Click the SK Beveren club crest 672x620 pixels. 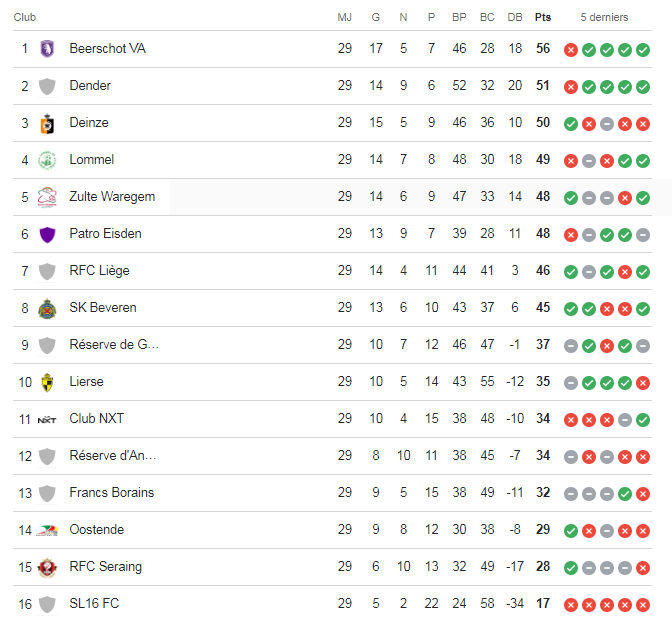[x=46, y=308]
